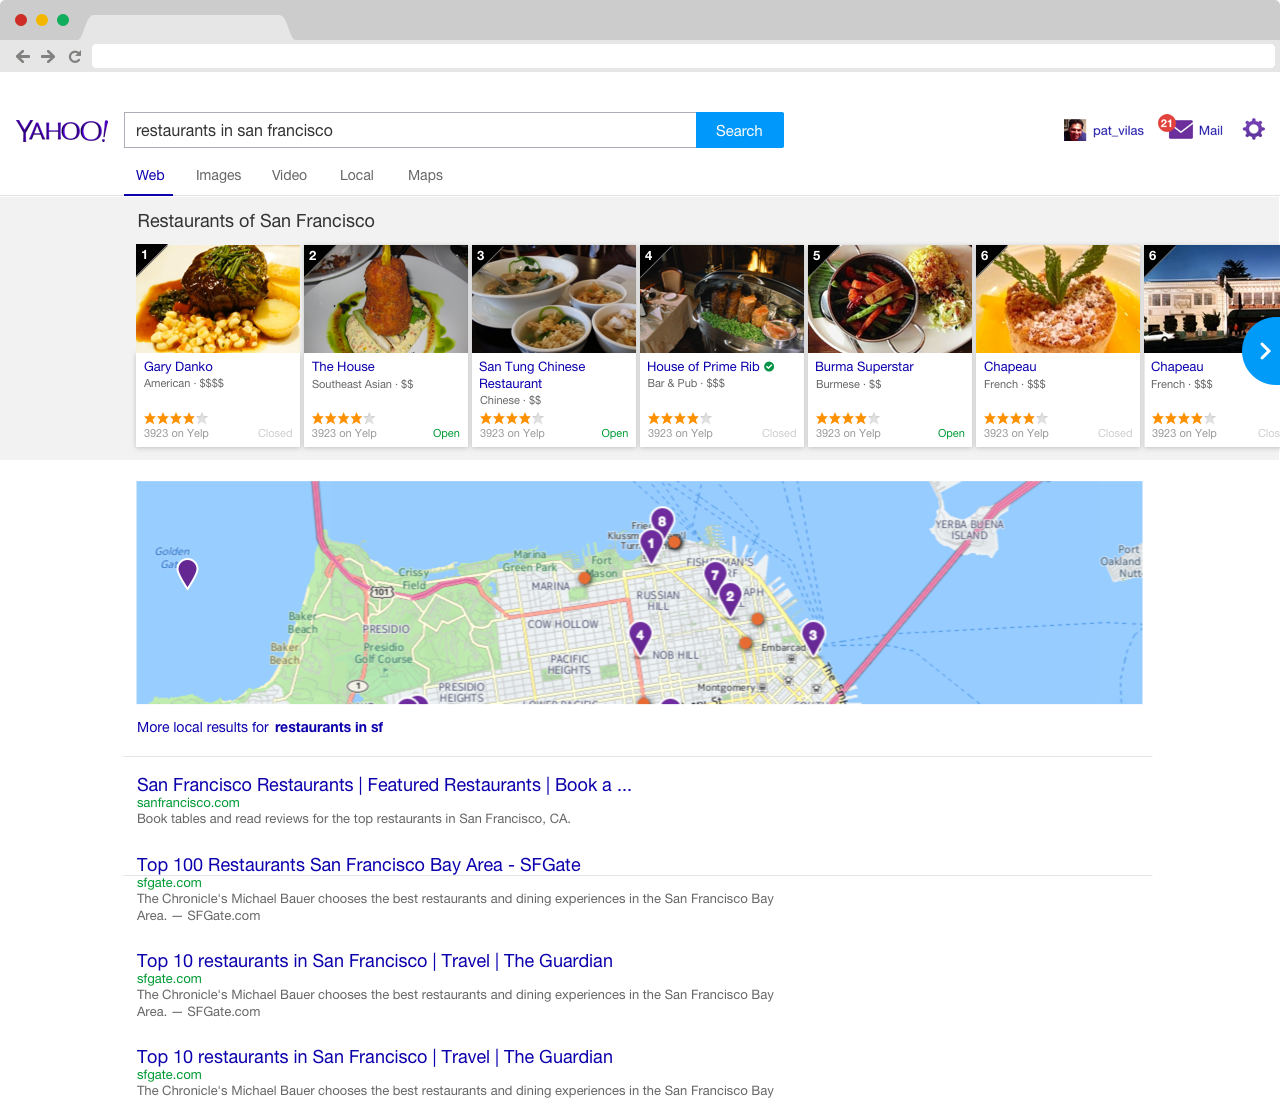Click the 'Restaurants of San Francisco' heading
The image size is (1280, 1098).
click(256, 221)
